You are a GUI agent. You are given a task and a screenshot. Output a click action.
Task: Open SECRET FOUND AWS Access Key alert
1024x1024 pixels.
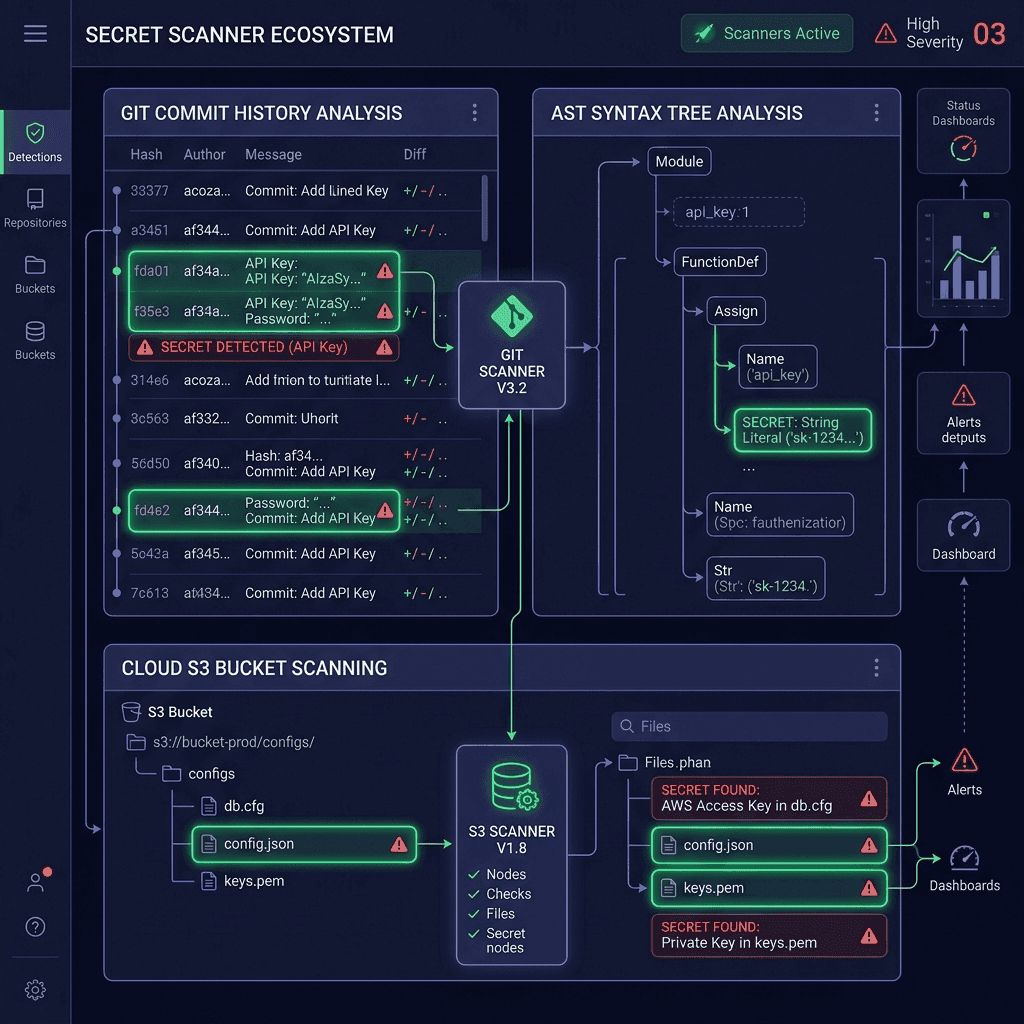pos(769,798)
